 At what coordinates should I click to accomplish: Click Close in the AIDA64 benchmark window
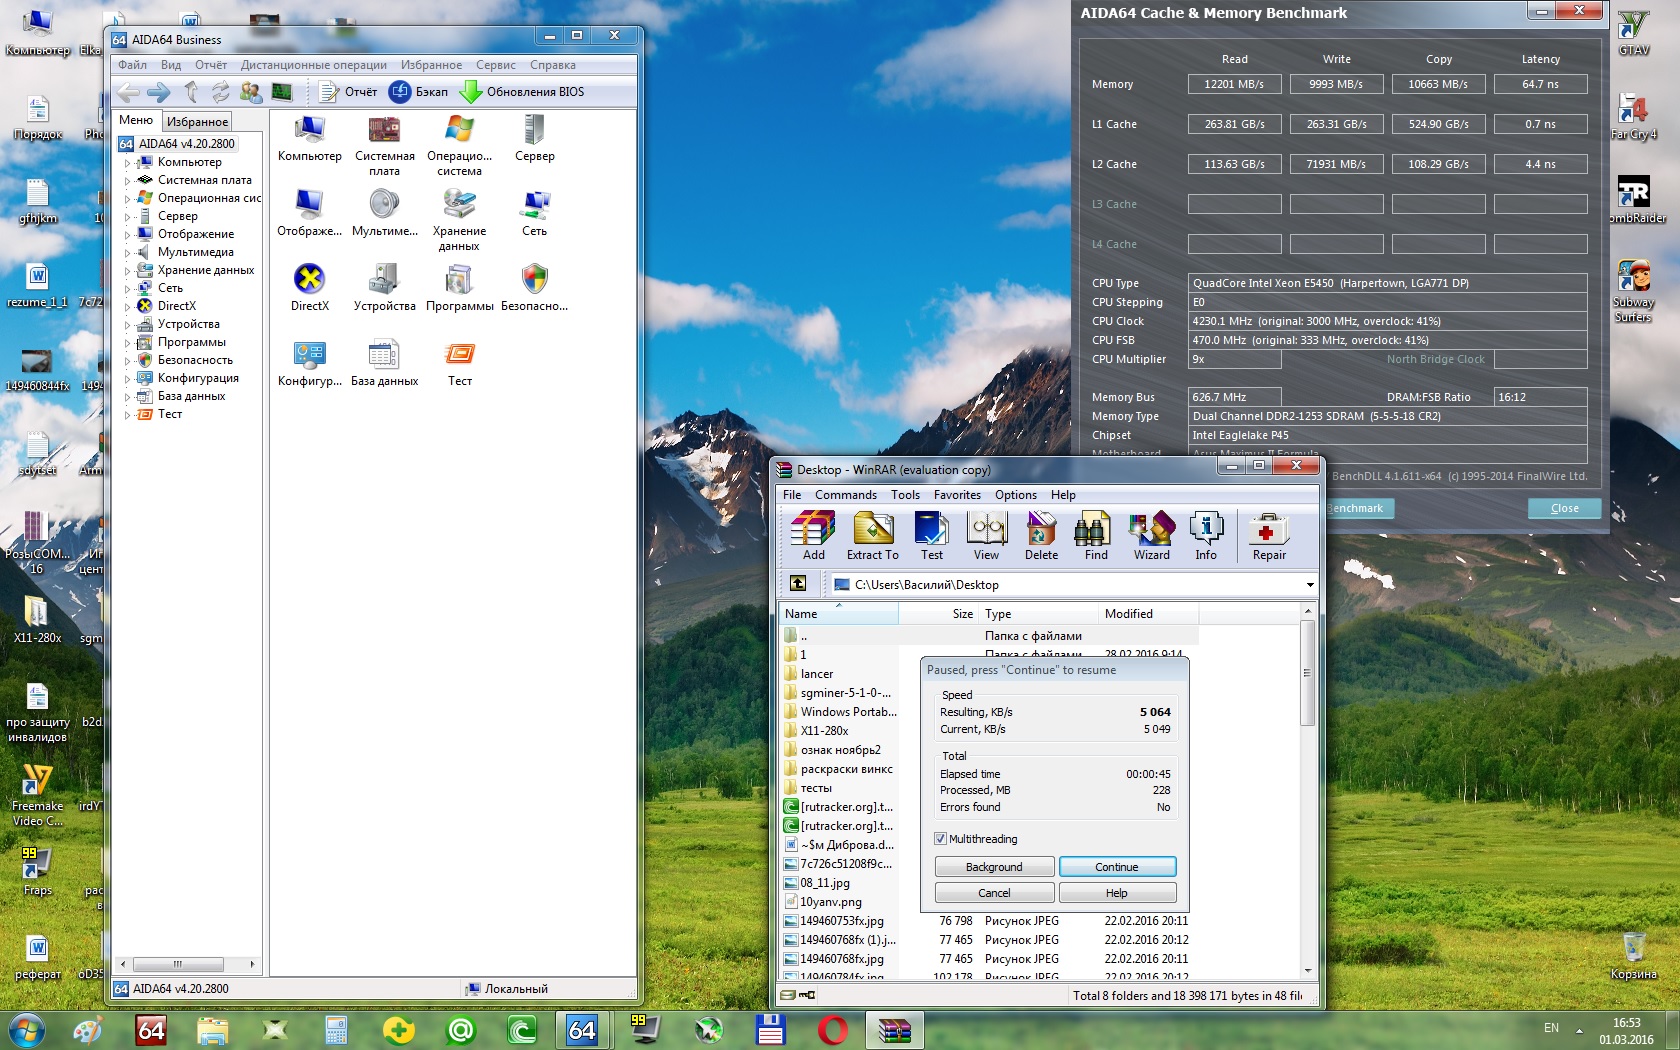1564,508
